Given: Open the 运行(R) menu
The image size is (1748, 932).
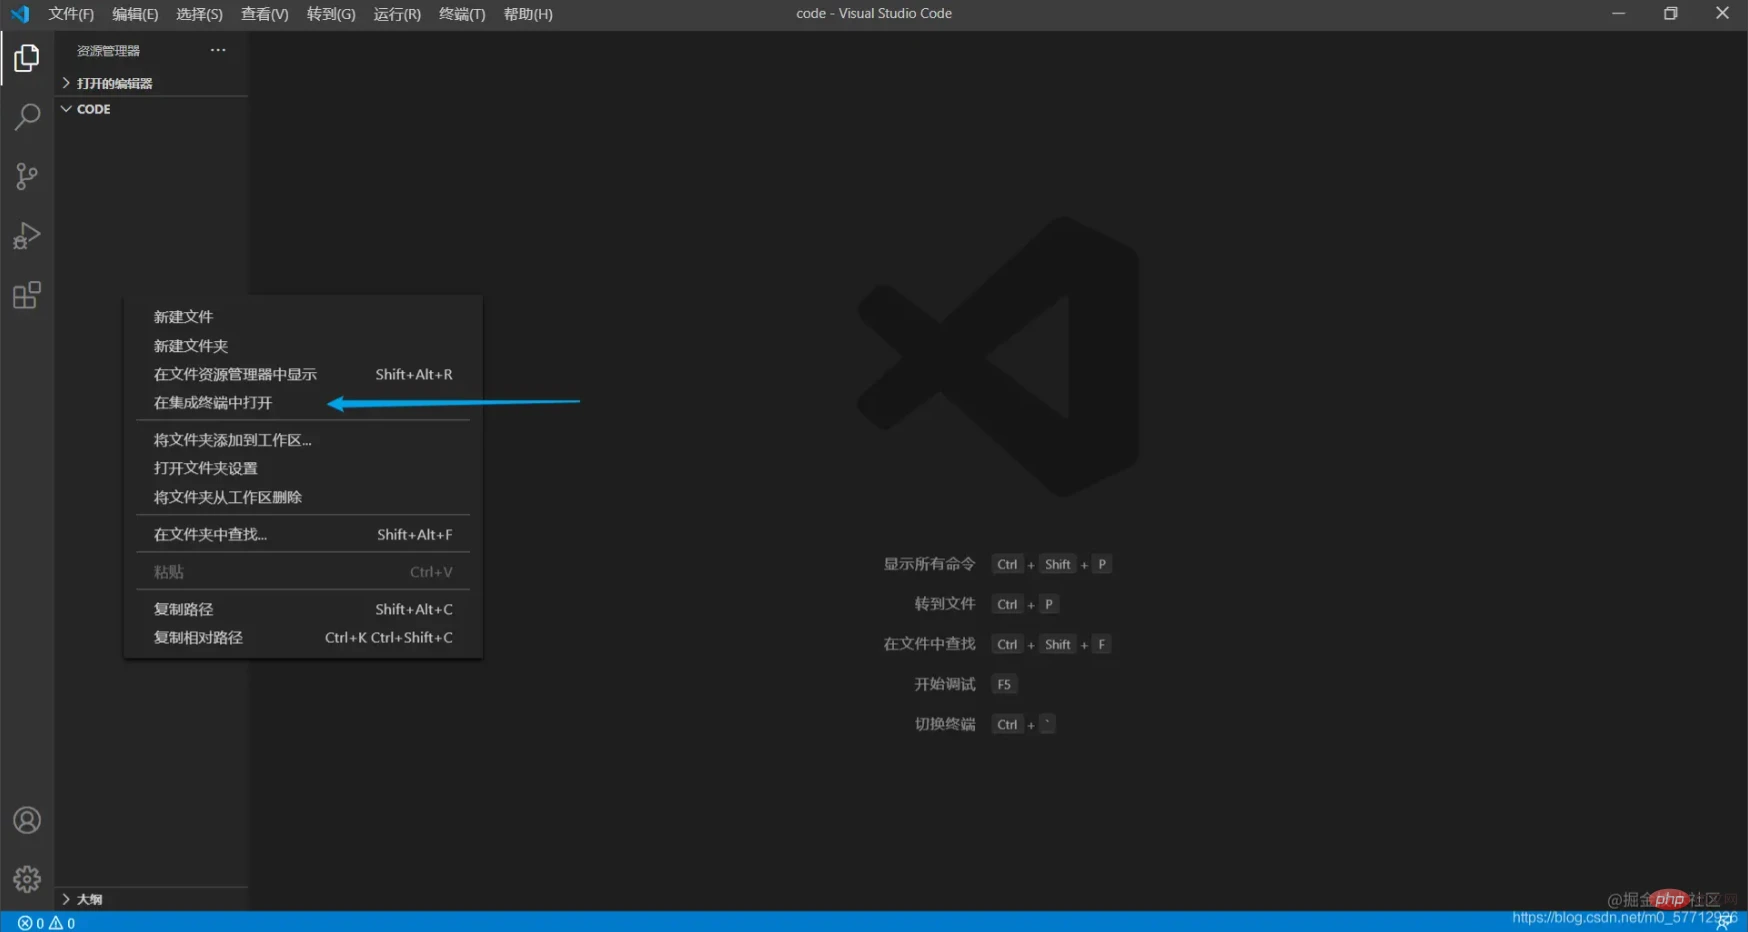Looking at the screenshot, I should tap(397, 14).
